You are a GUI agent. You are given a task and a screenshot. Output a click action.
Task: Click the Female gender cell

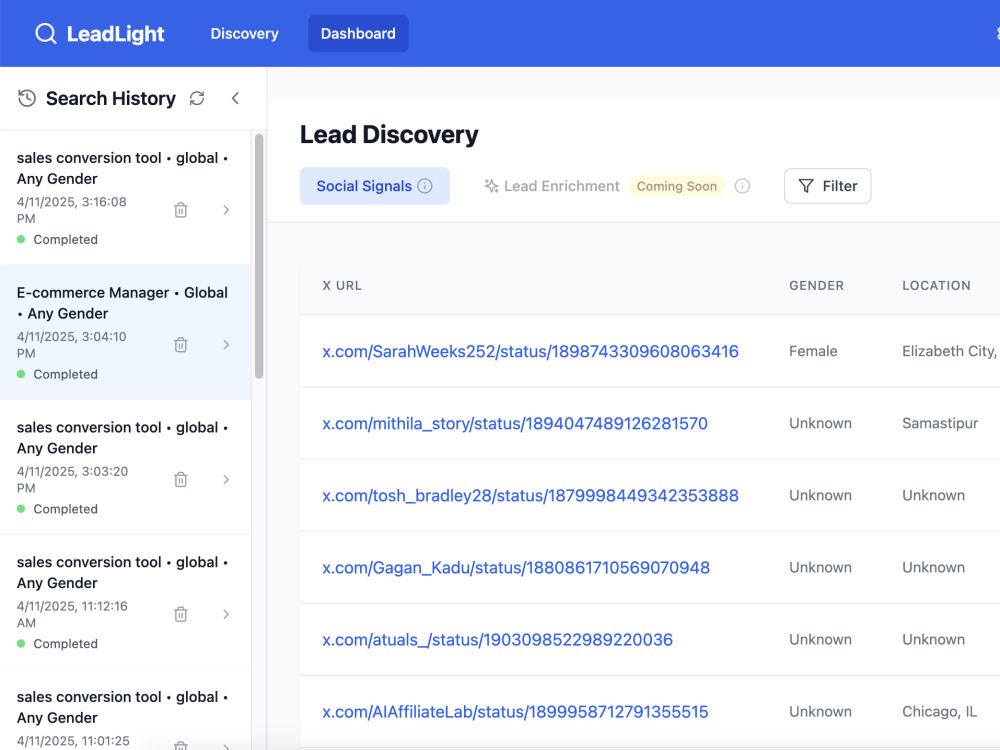pos(813,351)
